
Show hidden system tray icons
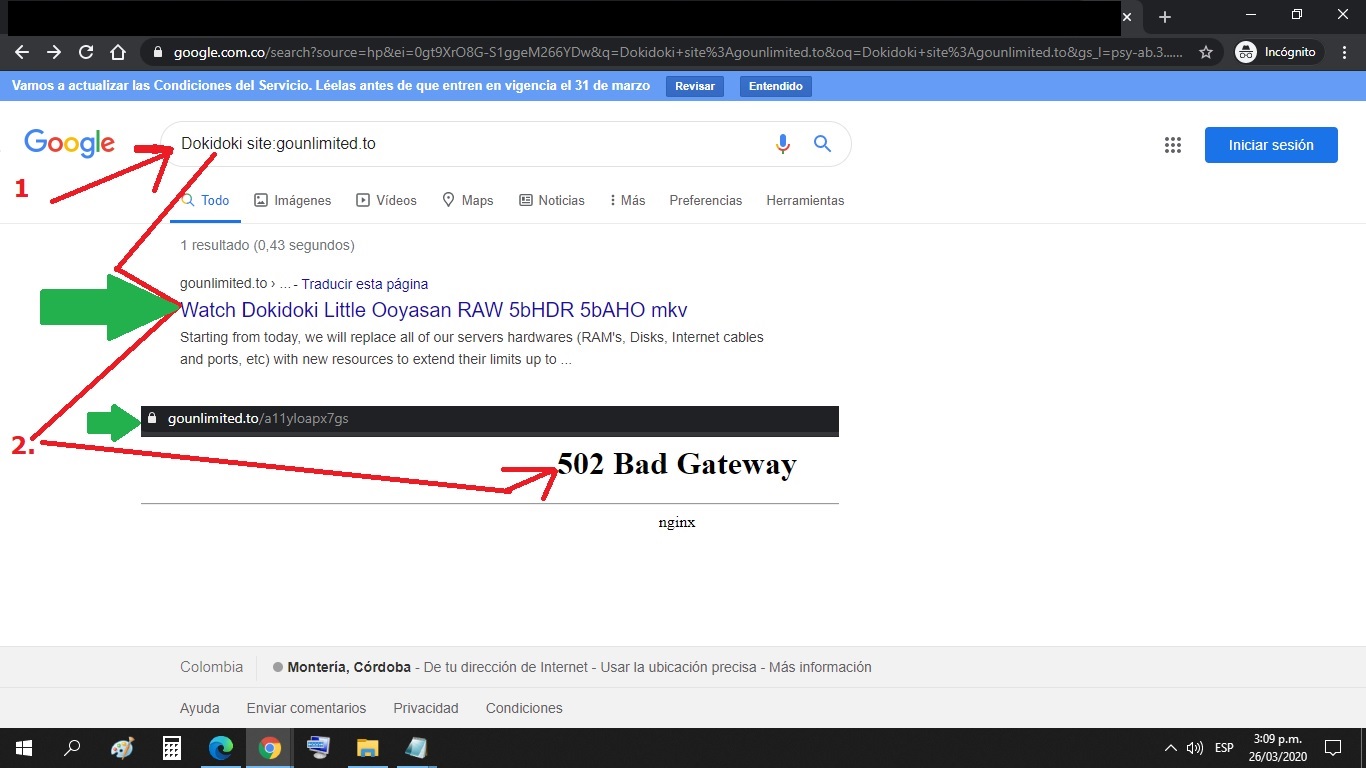click(x=1171, y=748)
